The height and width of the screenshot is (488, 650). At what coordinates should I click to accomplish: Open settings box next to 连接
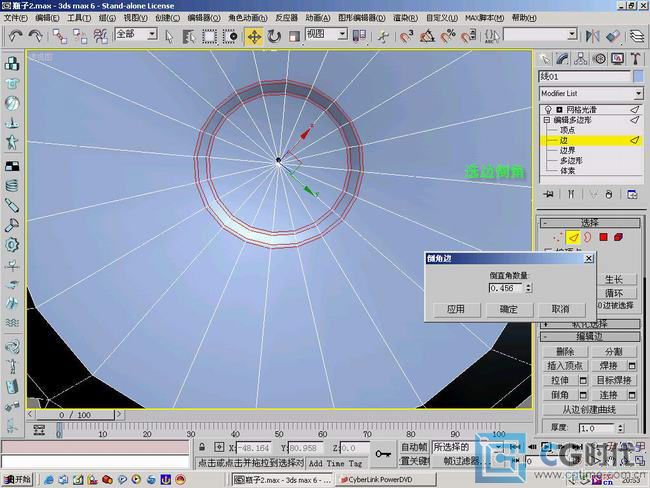pyautogui.click(x=632, y=395)
